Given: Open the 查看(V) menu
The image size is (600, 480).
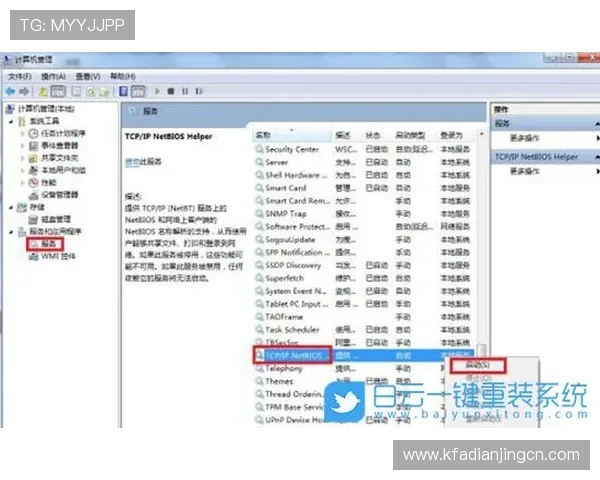Looking at the screenshot, I should (x=88, y=77).
